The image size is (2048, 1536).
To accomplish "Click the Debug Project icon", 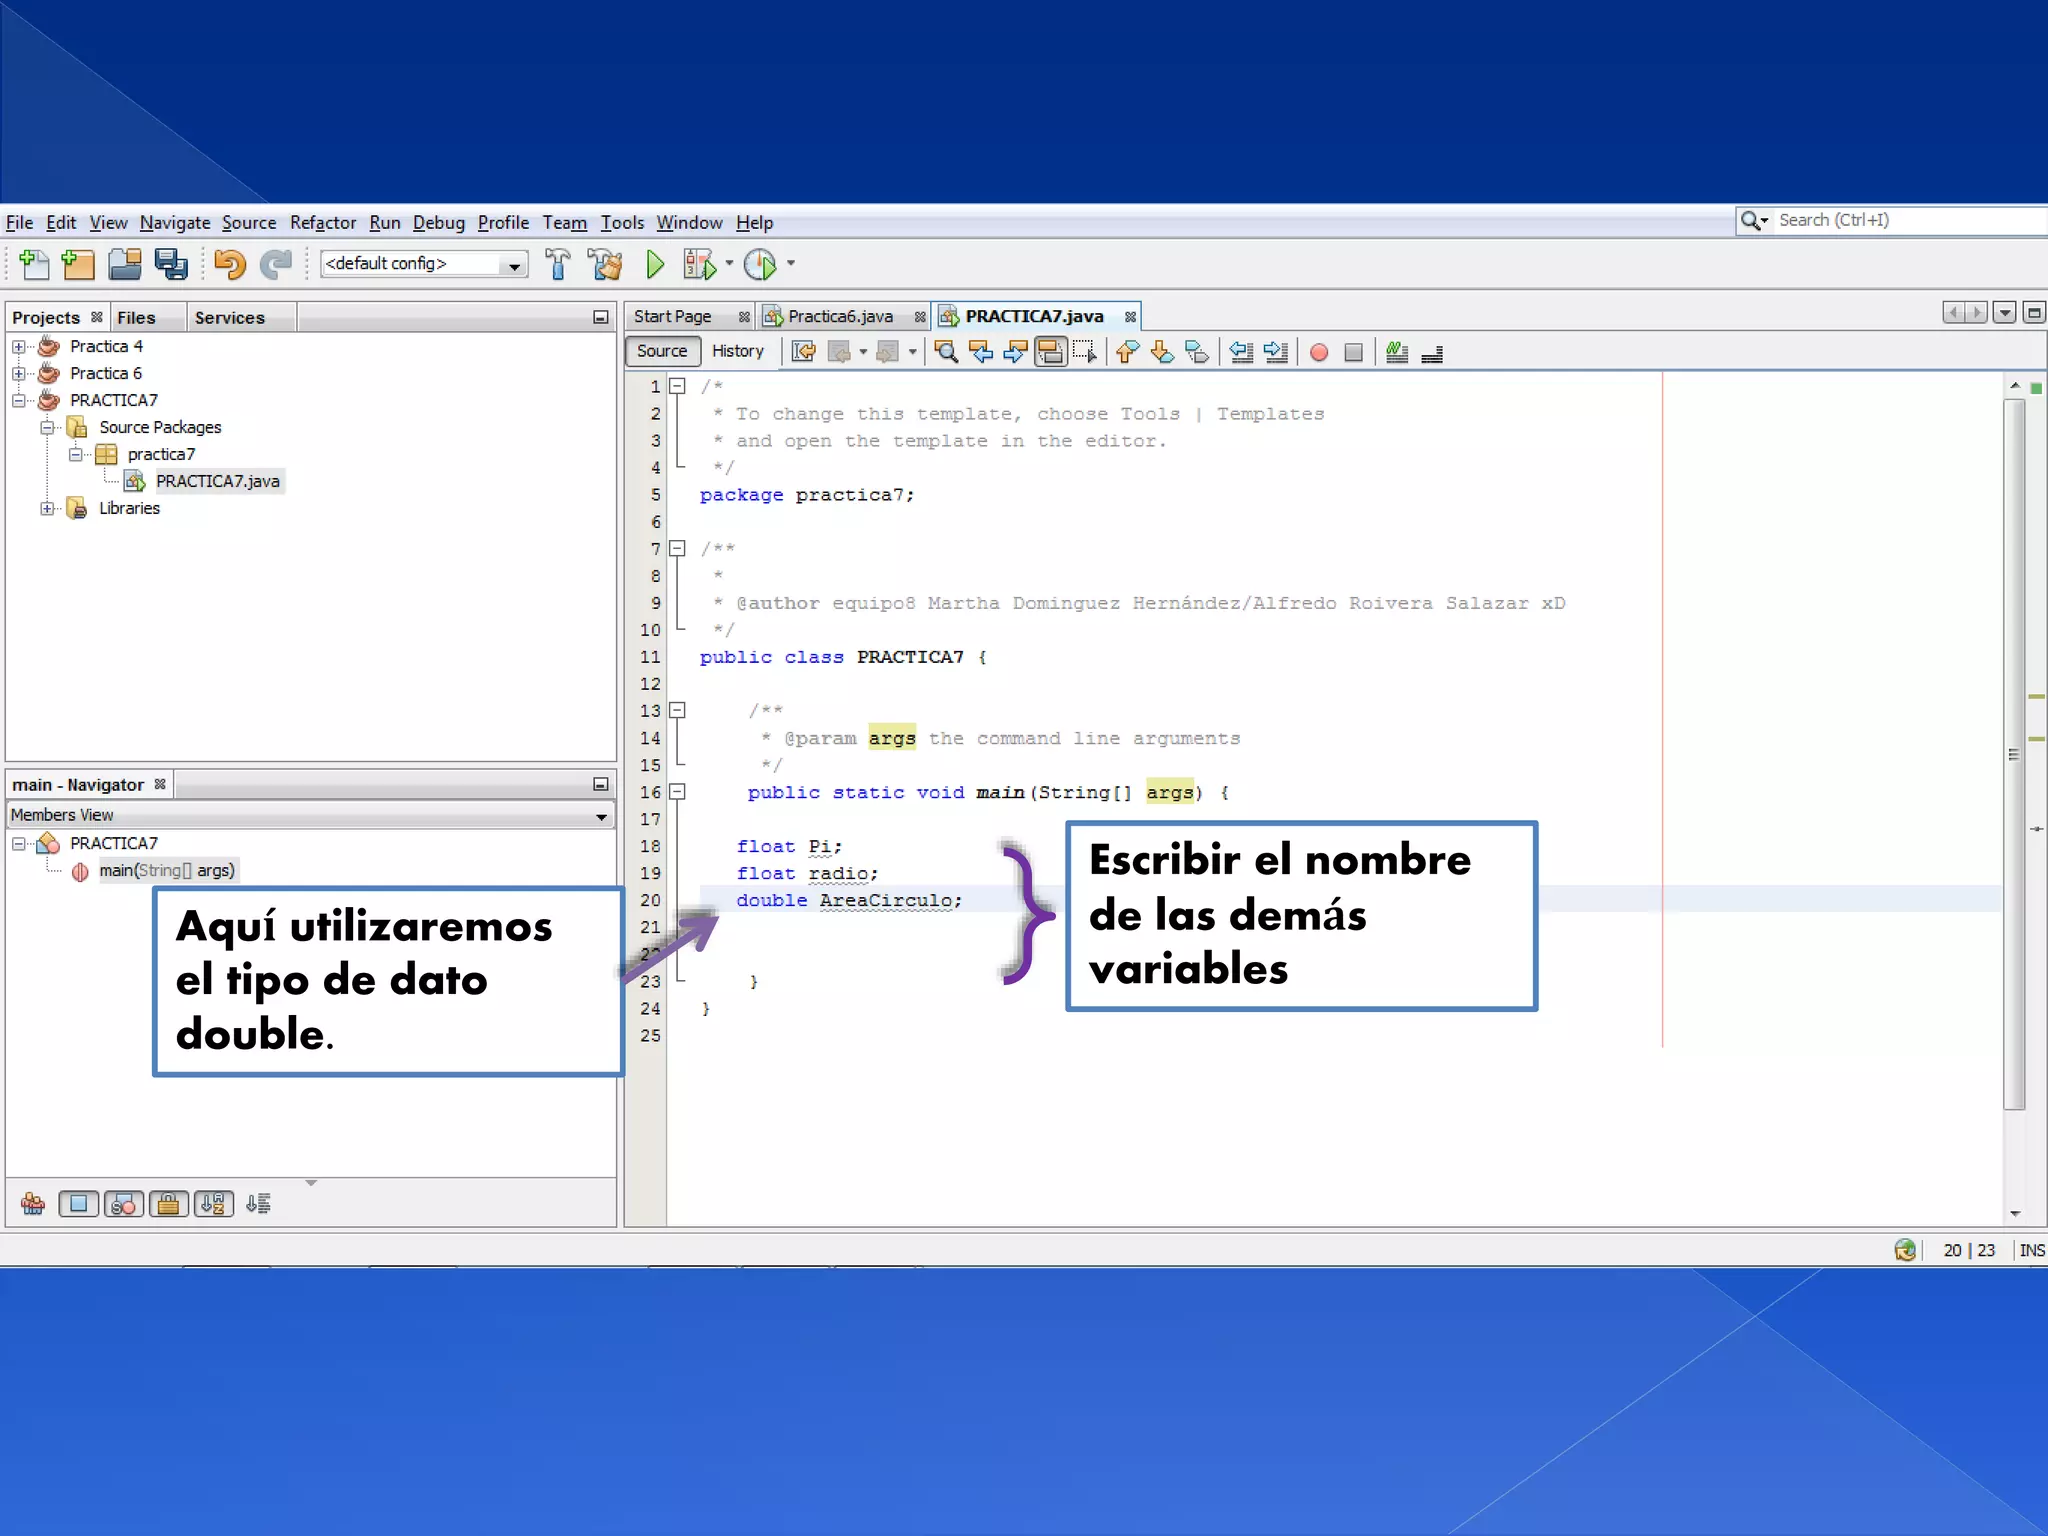I will click(x=699, y=264).
